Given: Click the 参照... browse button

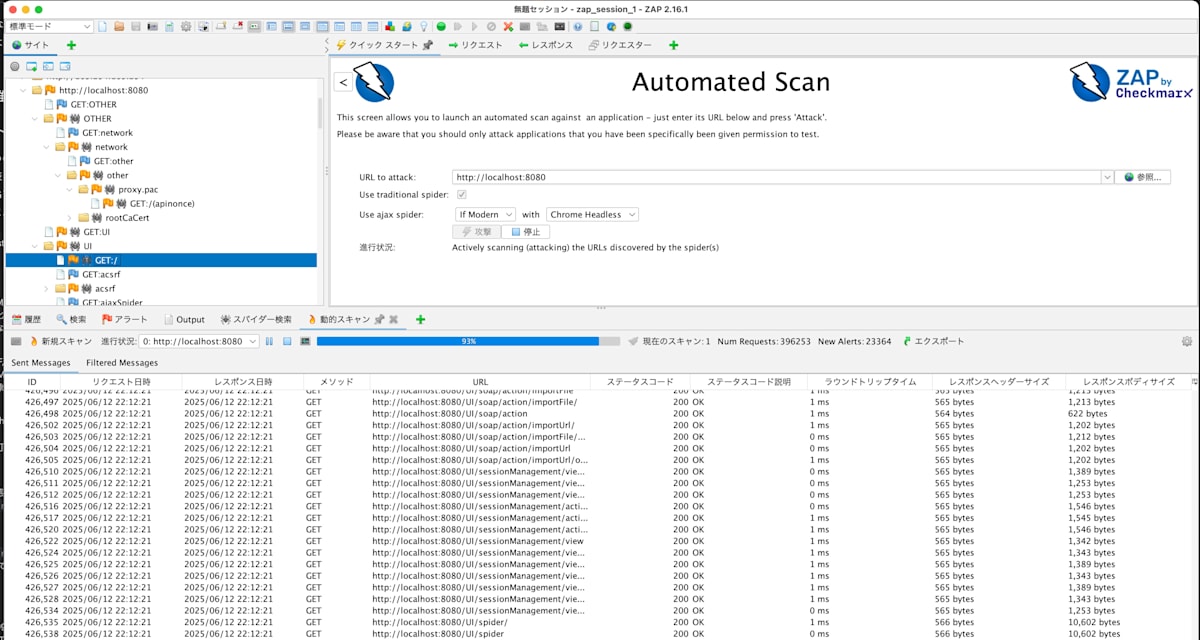Looking at the screenshot, I should 1143,177.
